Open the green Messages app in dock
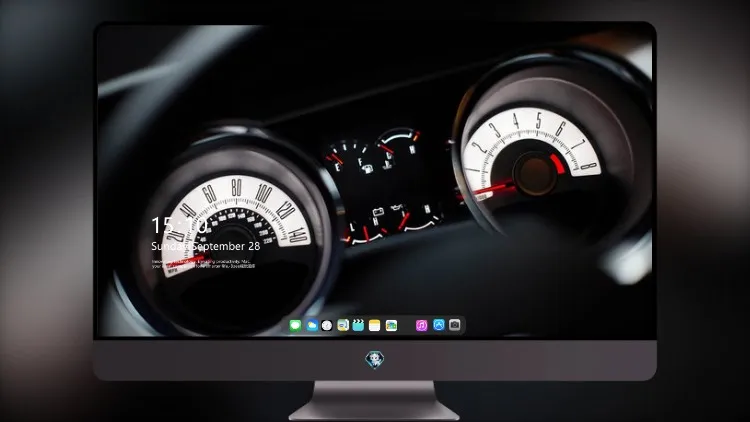This screenshot has width=750, height=422. (x=295, y=325)
